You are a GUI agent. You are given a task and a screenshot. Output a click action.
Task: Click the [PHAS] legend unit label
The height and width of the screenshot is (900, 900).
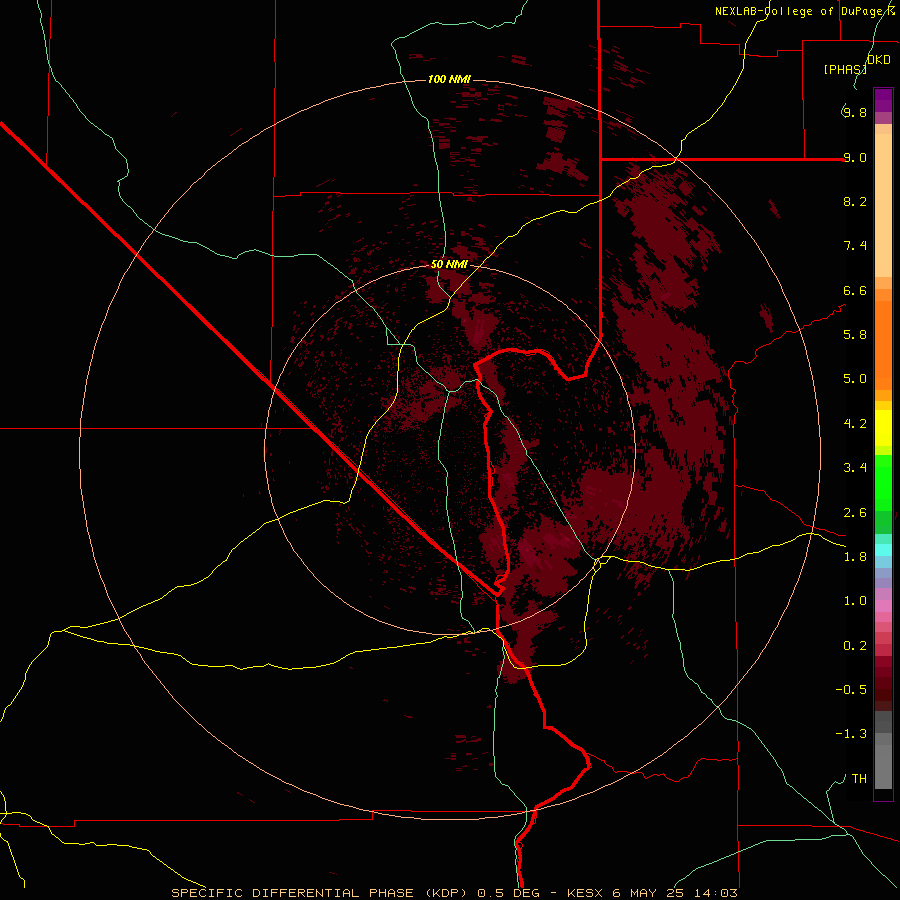(x=845, y=69)
